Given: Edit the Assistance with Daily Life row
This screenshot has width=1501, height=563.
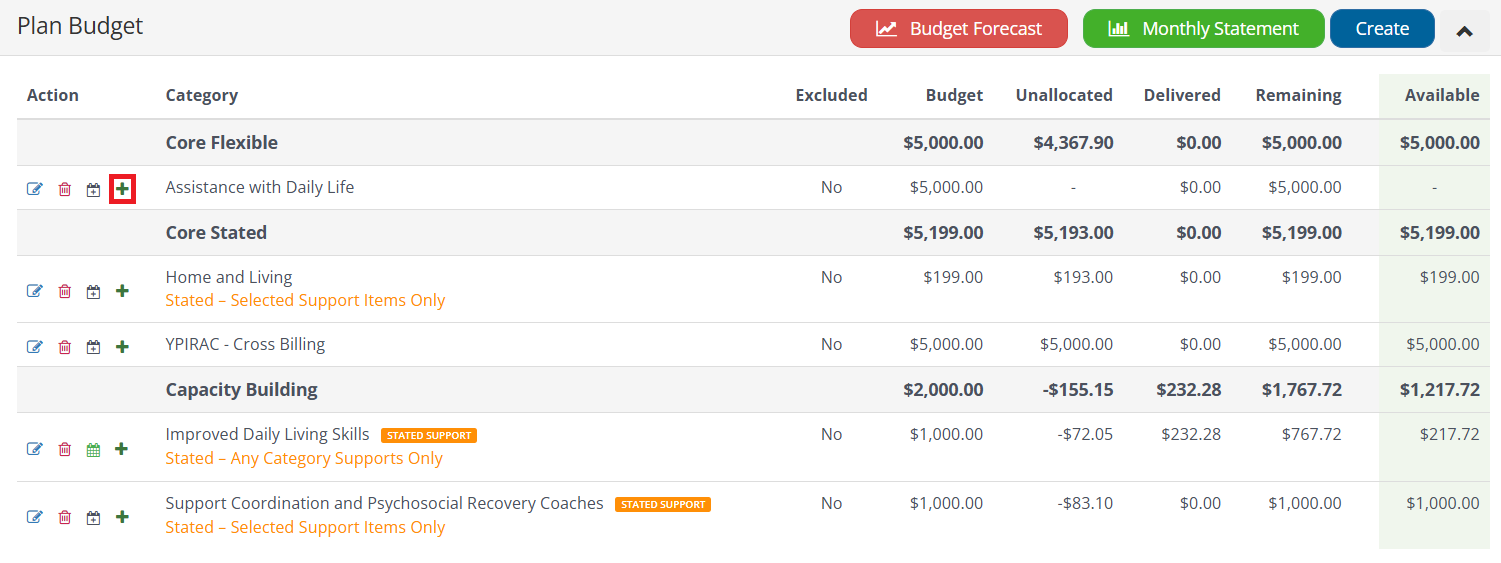Looking at the screenshot, I should [35, 189].
